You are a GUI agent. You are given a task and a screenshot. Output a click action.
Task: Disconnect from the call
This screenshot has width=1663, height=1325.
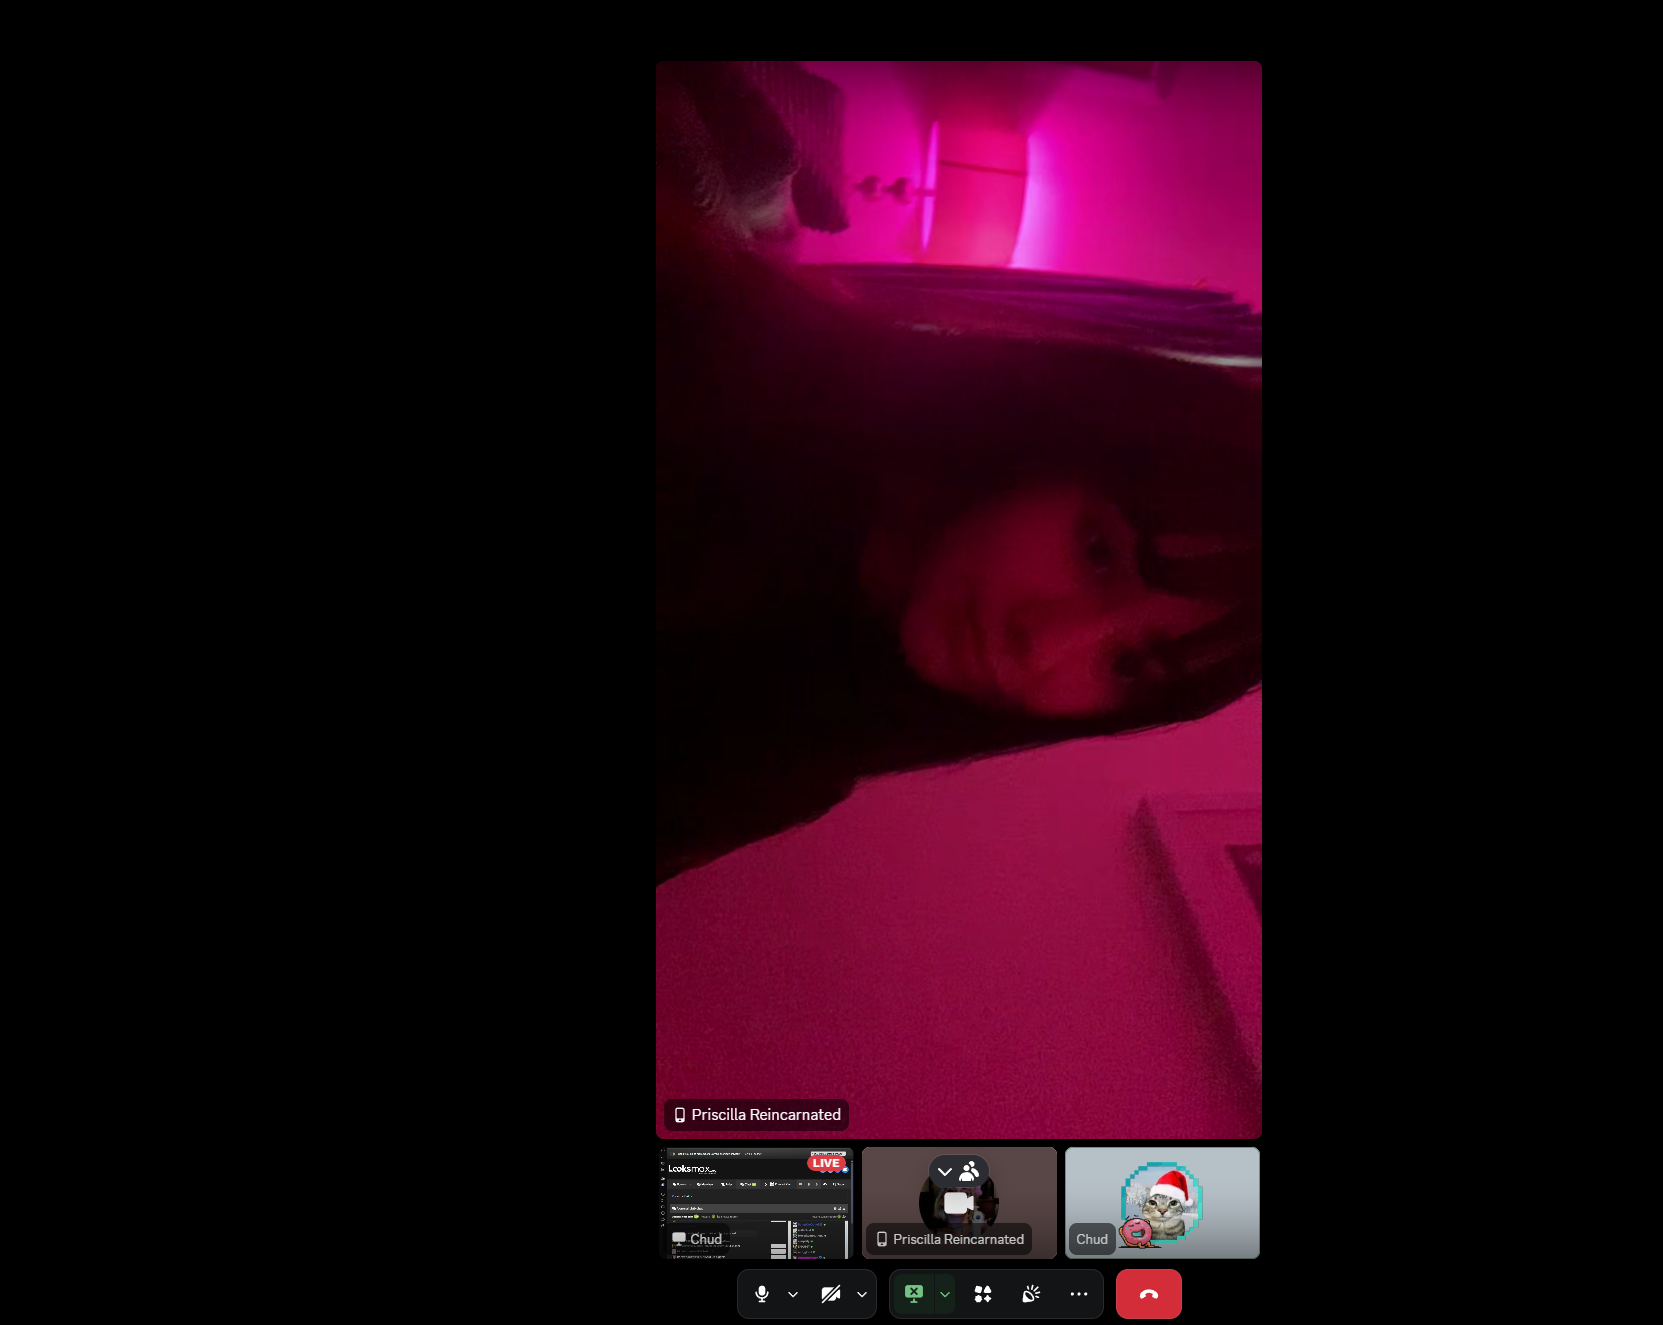point(1148,1294)
